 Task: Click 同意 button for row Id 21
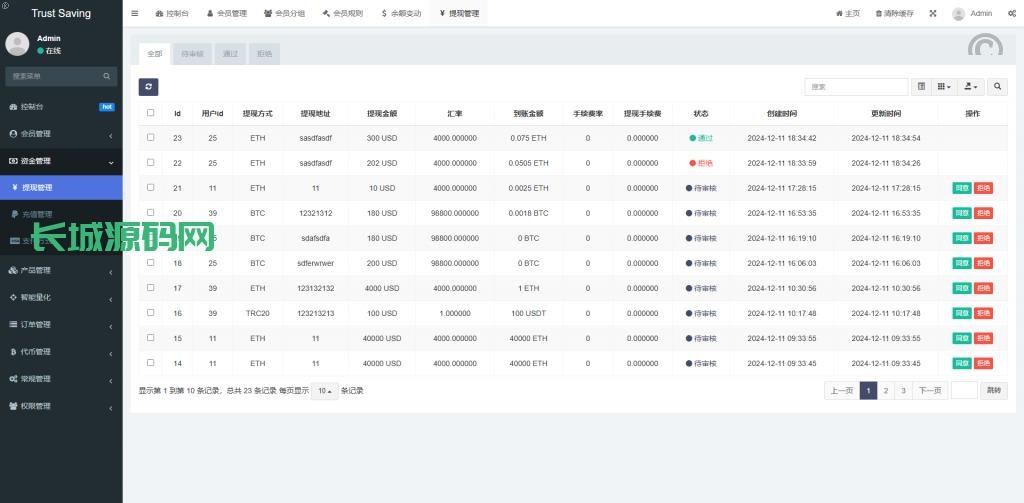pyautogui.click(x=962, y=188)
